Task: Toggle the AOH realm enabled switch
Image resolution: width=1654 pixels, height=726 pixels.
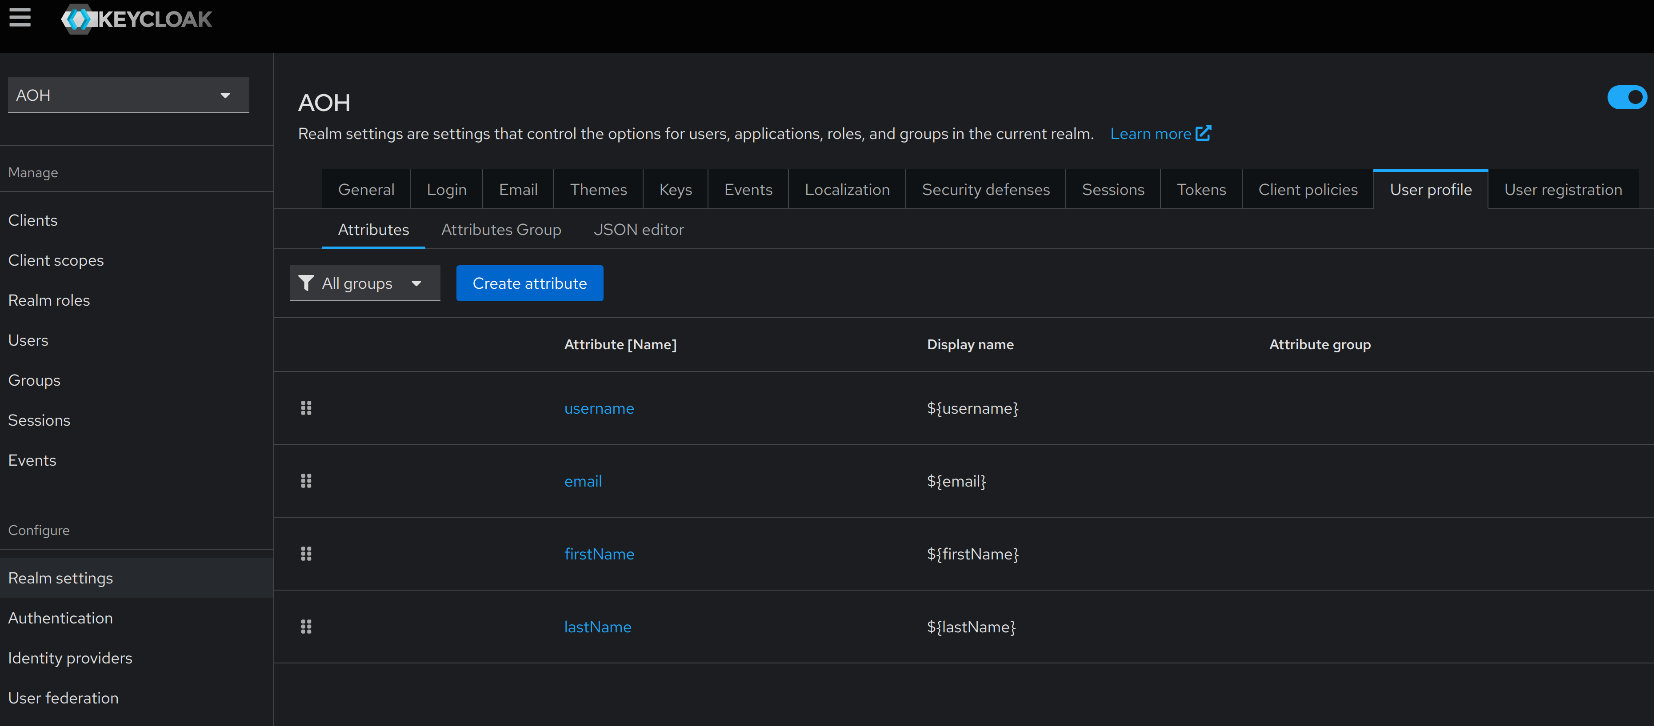Action: click(x=1627, y=97)
